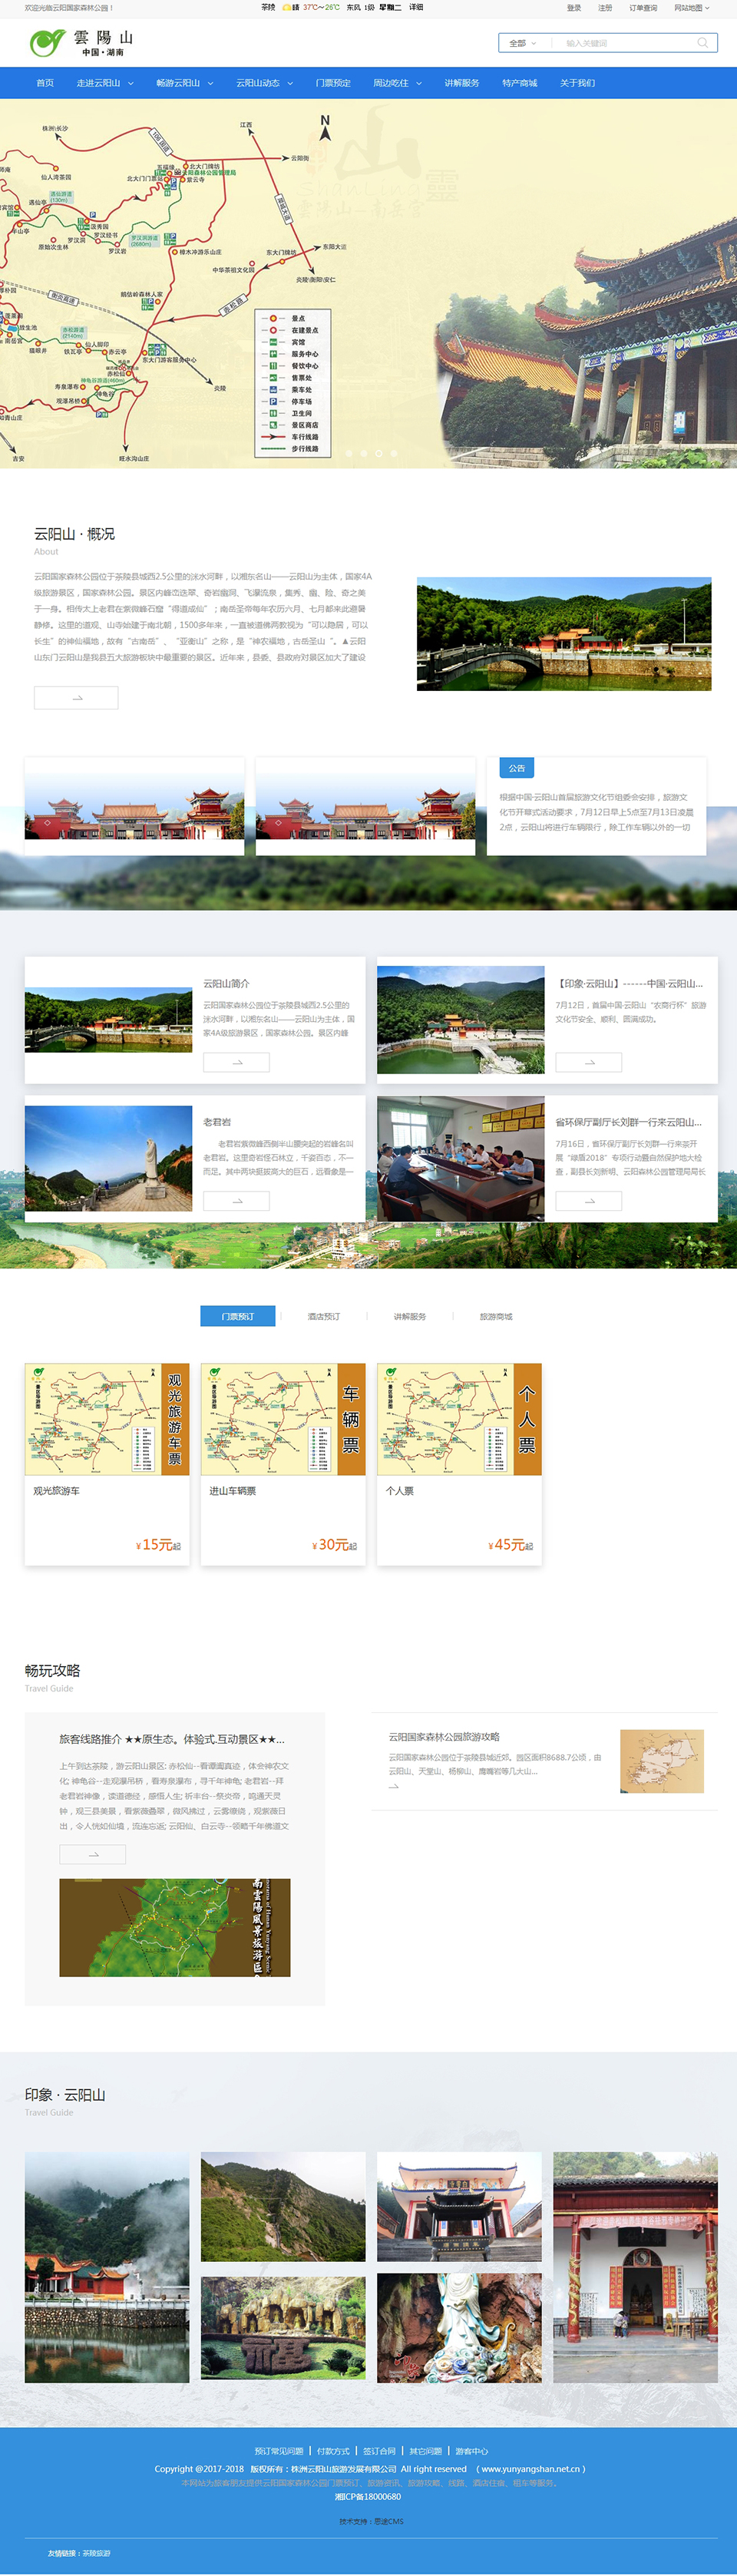The height and width of the screenshot is (2576, 737).
Task: Click the 雲陽山 green leaf logo
Action: tap(46, 43)
